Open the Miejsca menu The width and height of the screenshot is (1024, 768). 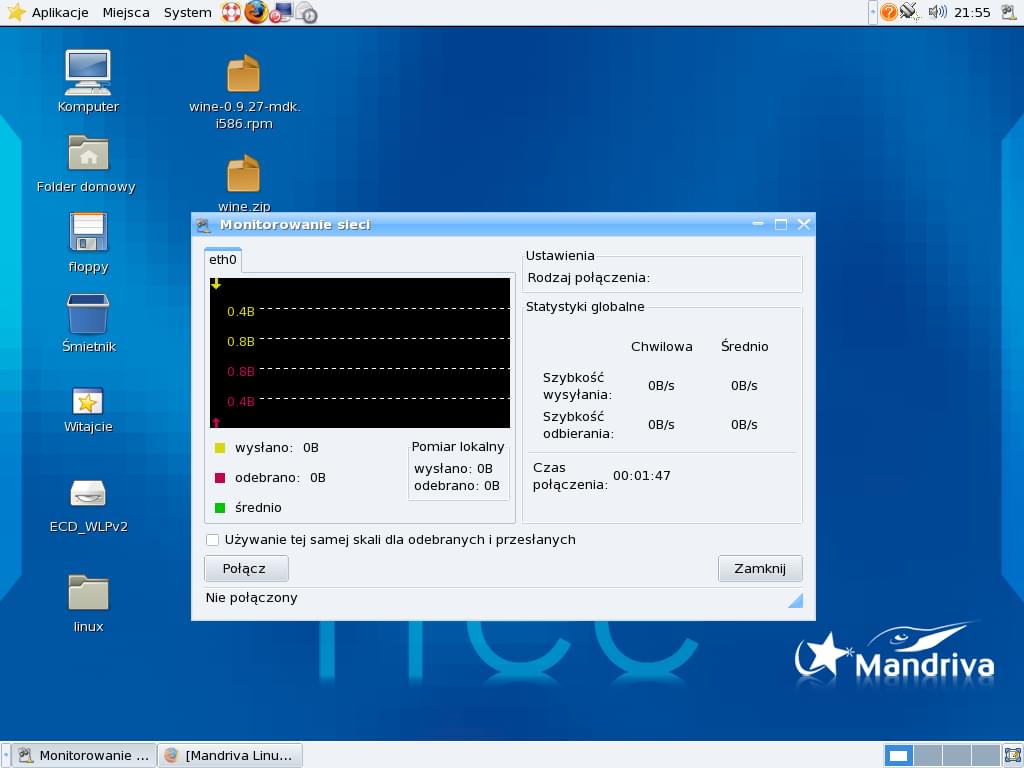(x=126, y=12)
